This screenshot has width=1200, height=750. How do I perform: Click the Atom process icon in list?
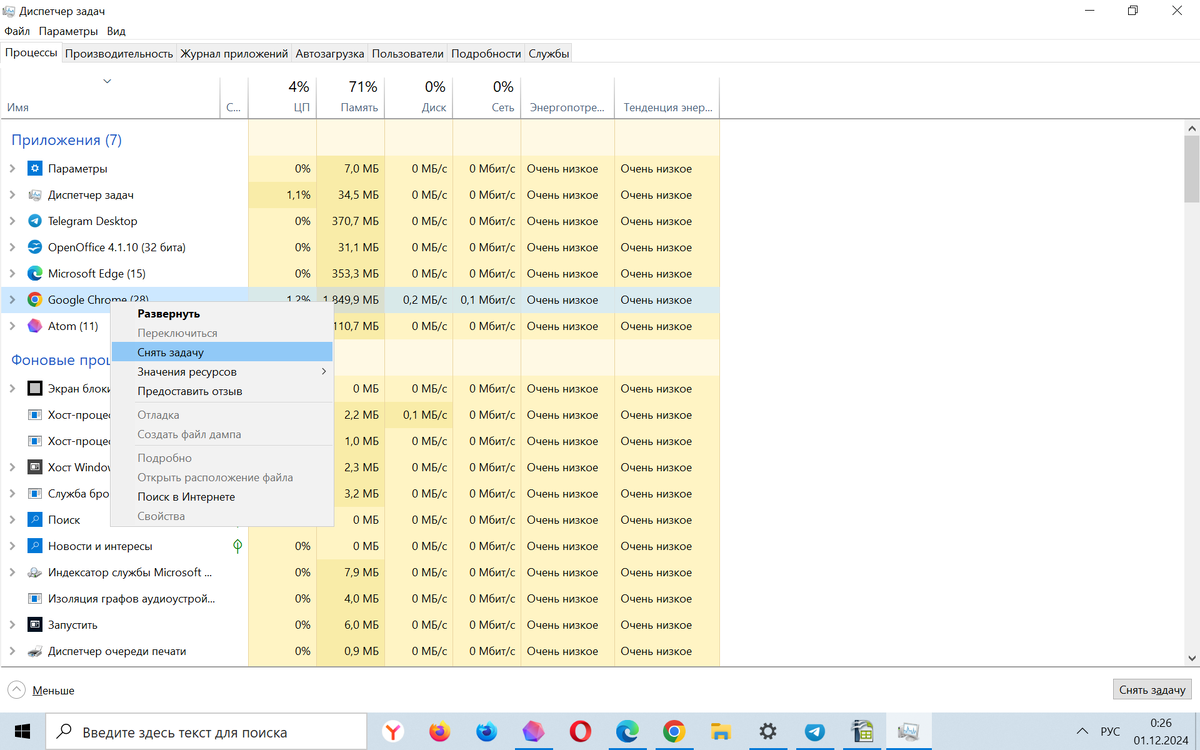pos(35,326)
